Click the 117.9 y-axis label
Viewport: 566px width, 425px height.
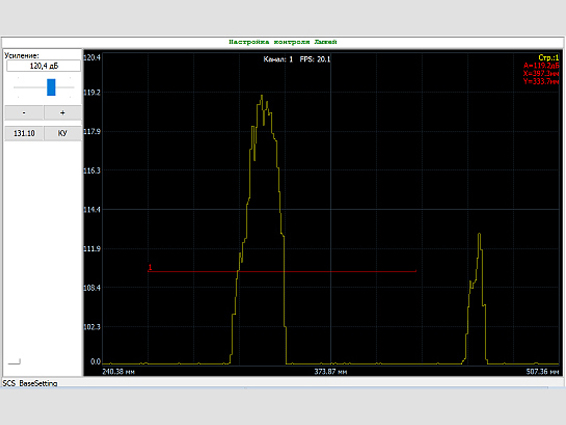[92, 131]
